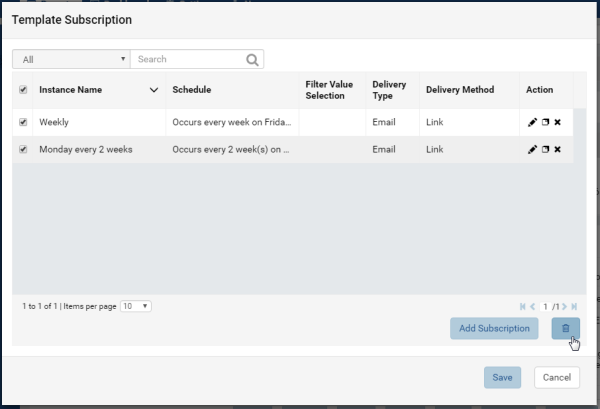Toggle the select-all header checkbox
Screen dimensions: 600x409
tap(23, 90)
